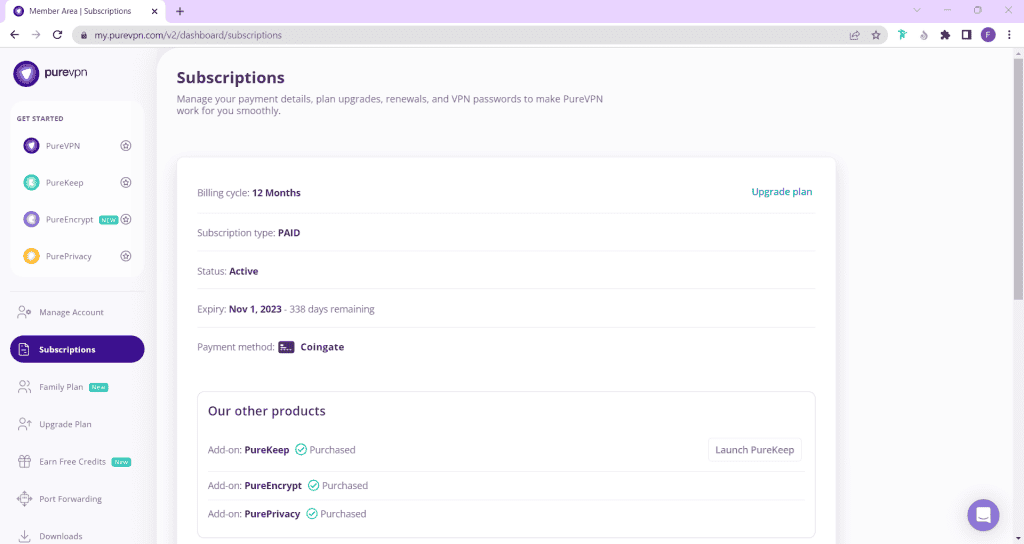Click the "Nov 1, 2023" expiry date
This screenshot has height=544, width=1024.
click(x=255, y=309)
